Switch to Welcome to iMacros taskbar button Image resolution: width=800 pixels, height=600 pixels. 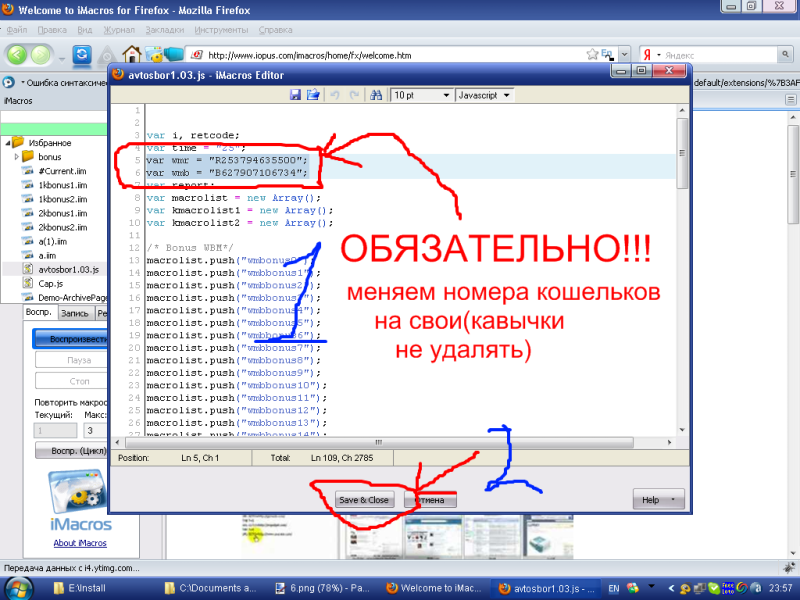coord(434,588)
